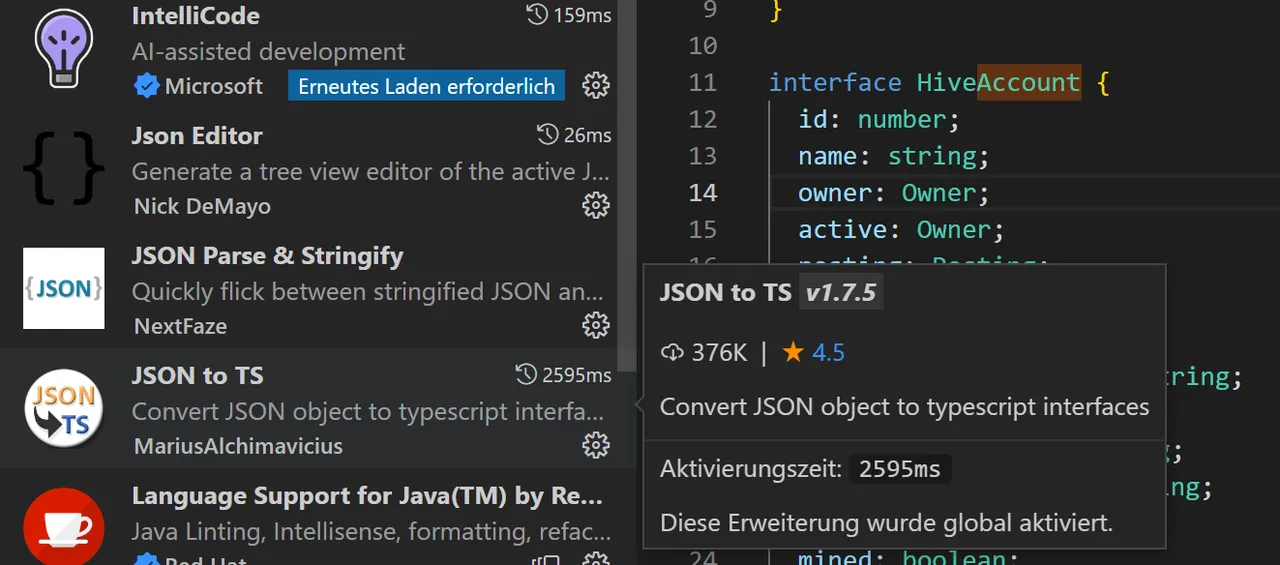The height and width of the screenshot is (565, 1280).
Task: Click the owner: Owner; code line
Action: (x=894, y=192)
